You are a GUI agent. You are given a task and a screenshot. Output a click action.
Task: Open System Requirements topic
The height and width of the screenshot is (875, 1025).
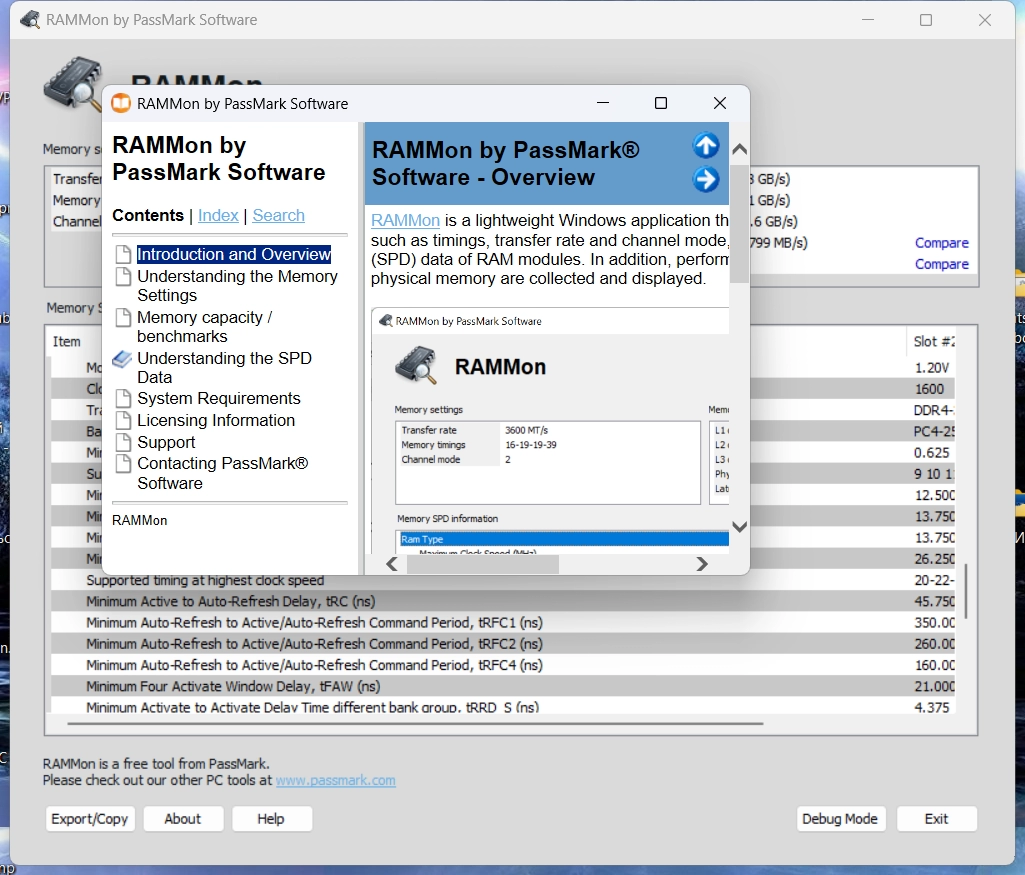(218, 399)
